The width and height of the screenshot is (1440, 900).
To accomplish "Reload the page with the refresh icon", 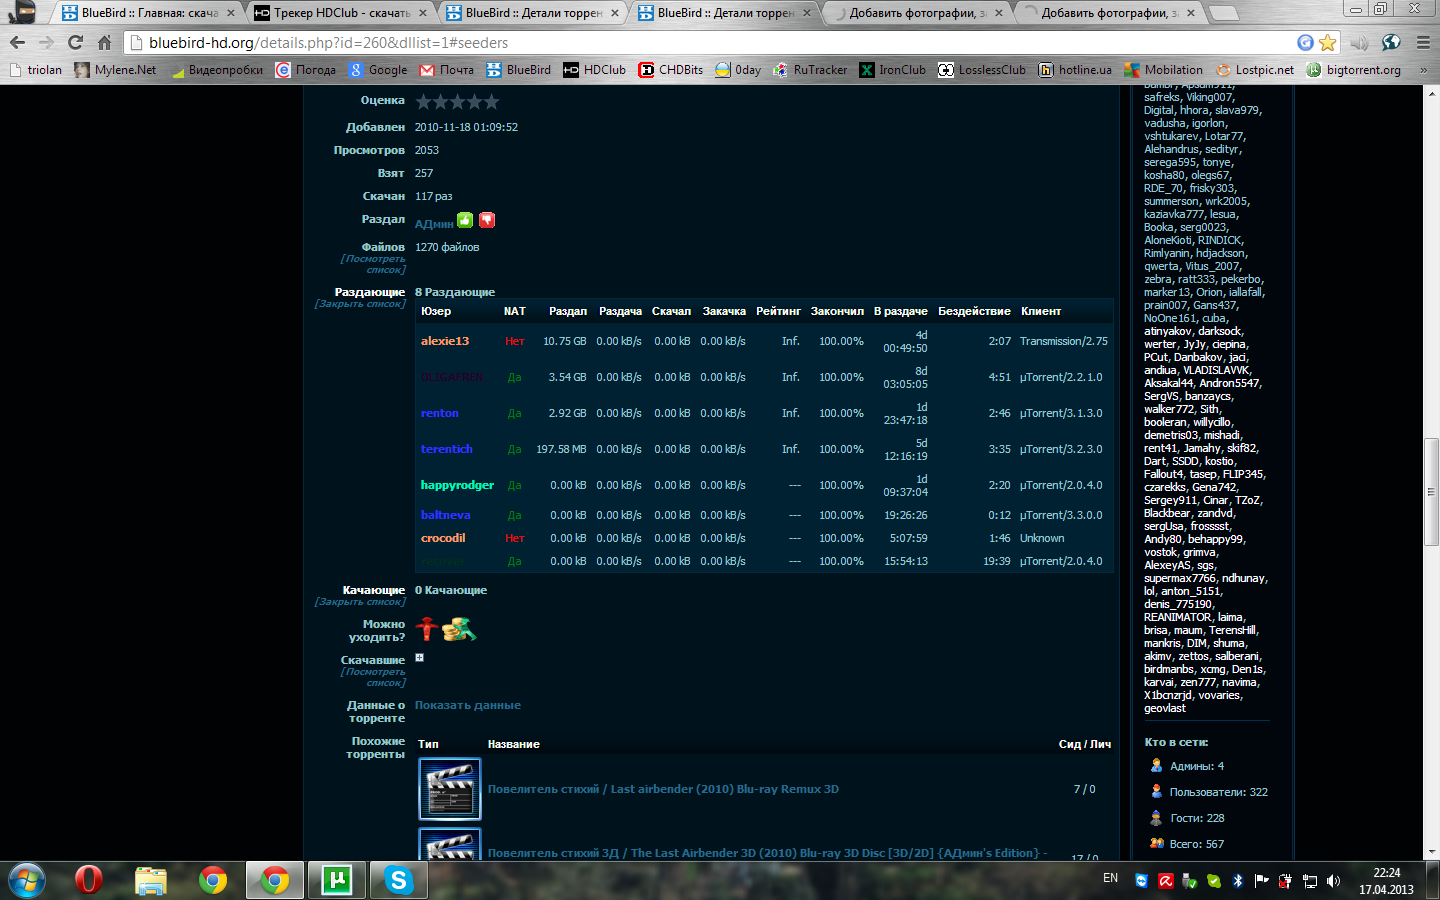I will pos(75,42).
